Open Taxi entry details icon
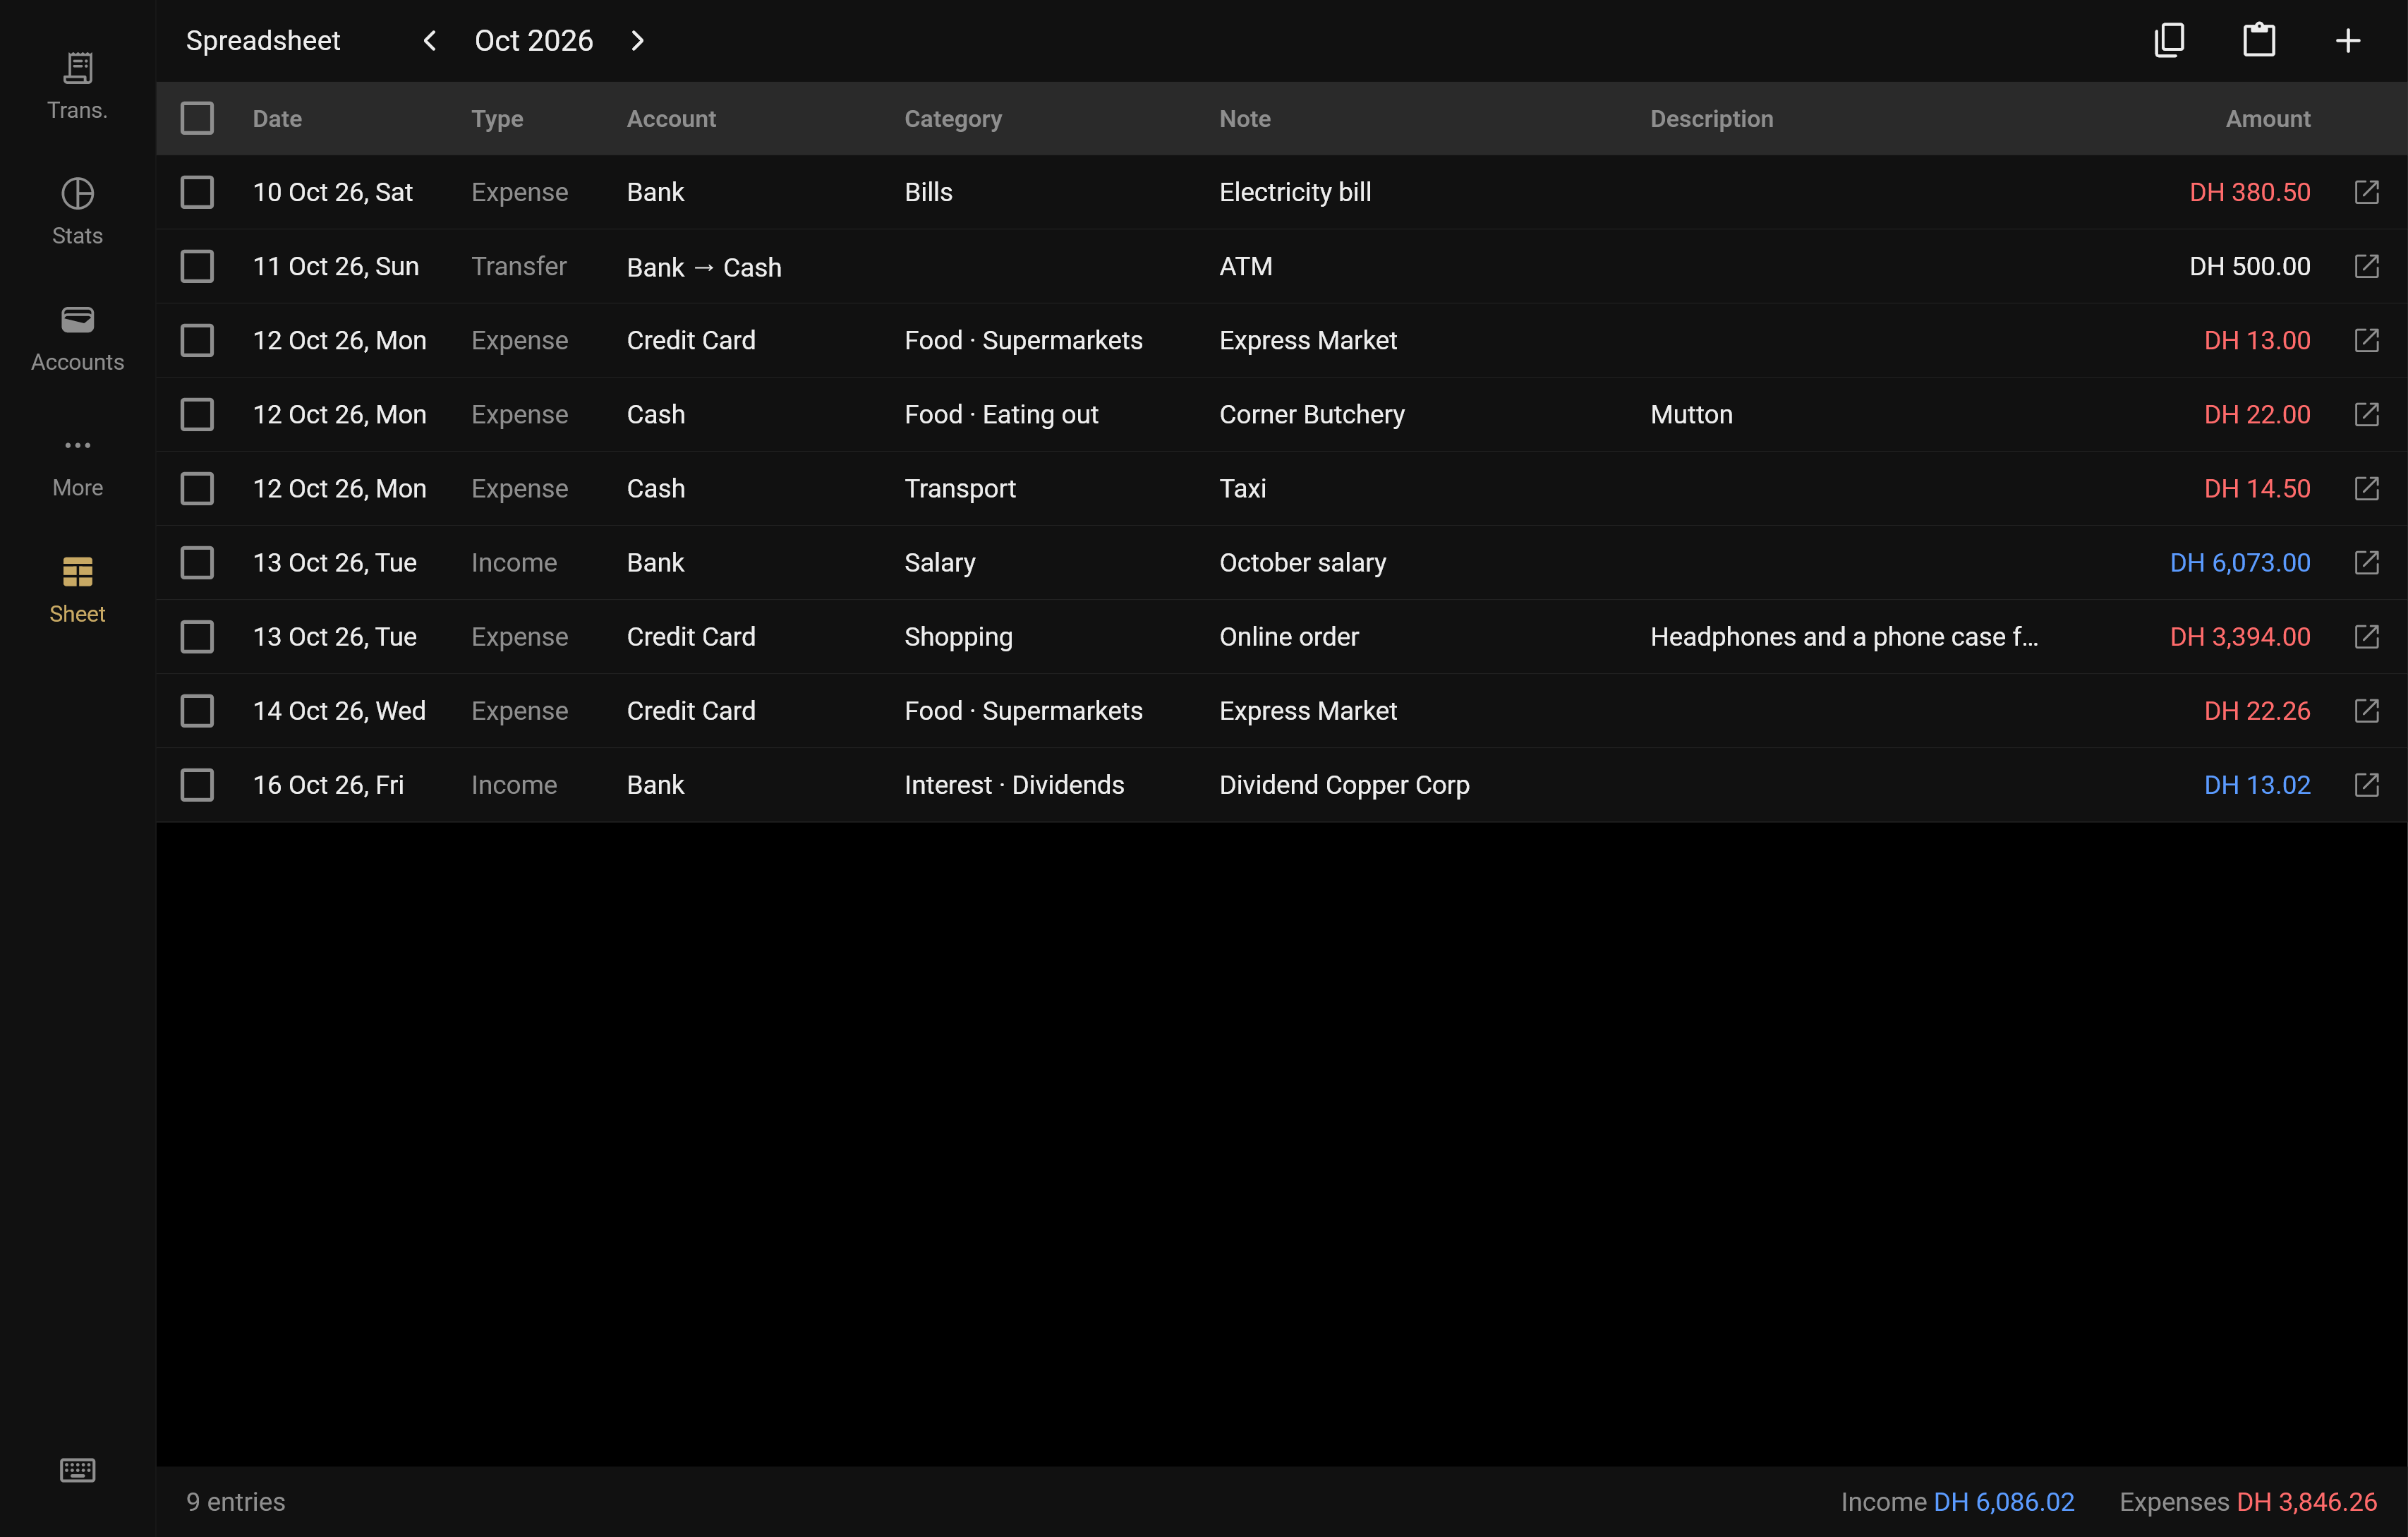The height and width of the screenshot is (1537, 2408). coord(2366,488)
